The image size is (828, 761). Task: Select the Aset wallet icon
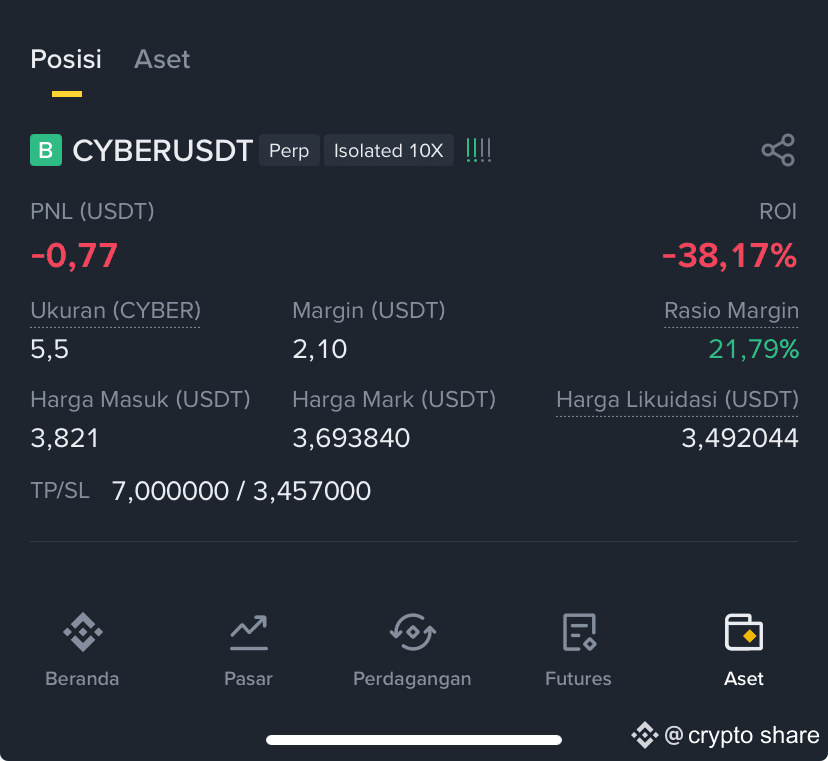pyautogui.click(x=744, y=632)
